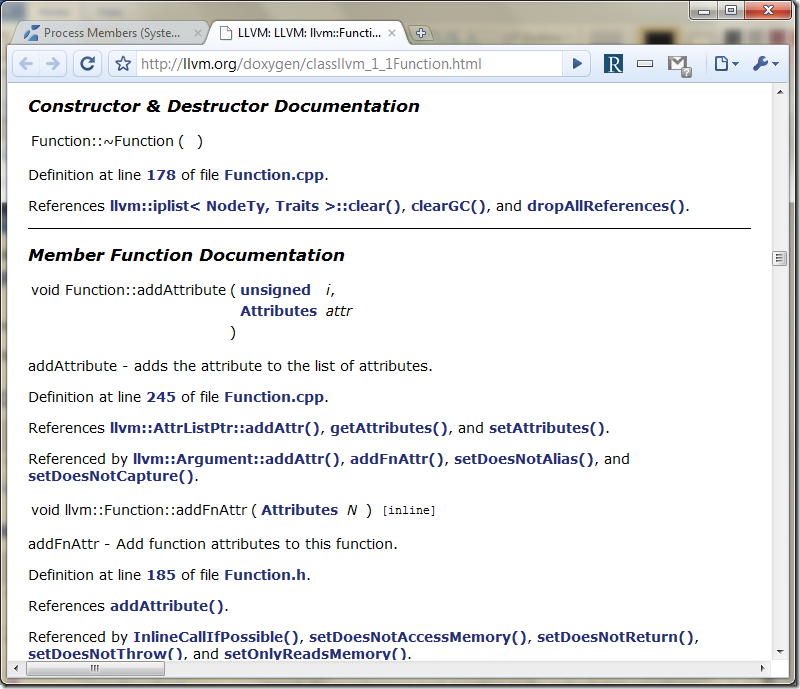
Task: Open the setDoesNotAccessMemory() link
Action: pyautogui.click(x=418, y=637)
